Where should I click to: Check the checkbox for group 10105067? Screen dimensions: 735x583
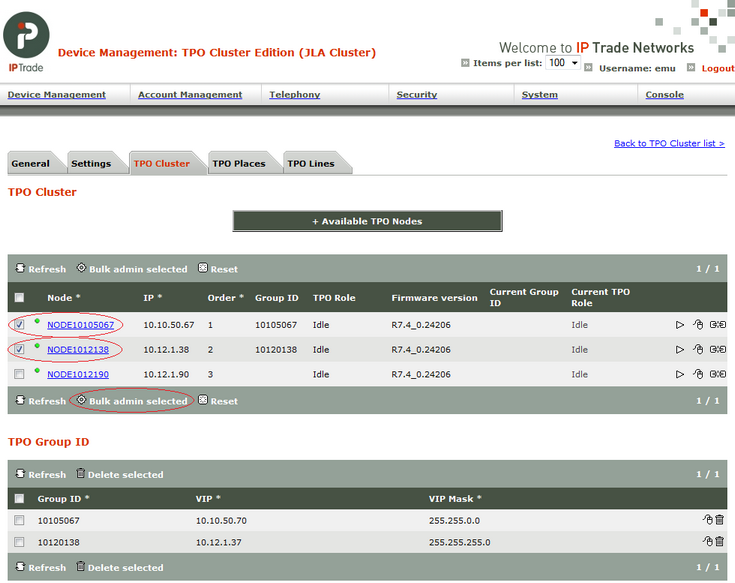[x=19, y=520]
